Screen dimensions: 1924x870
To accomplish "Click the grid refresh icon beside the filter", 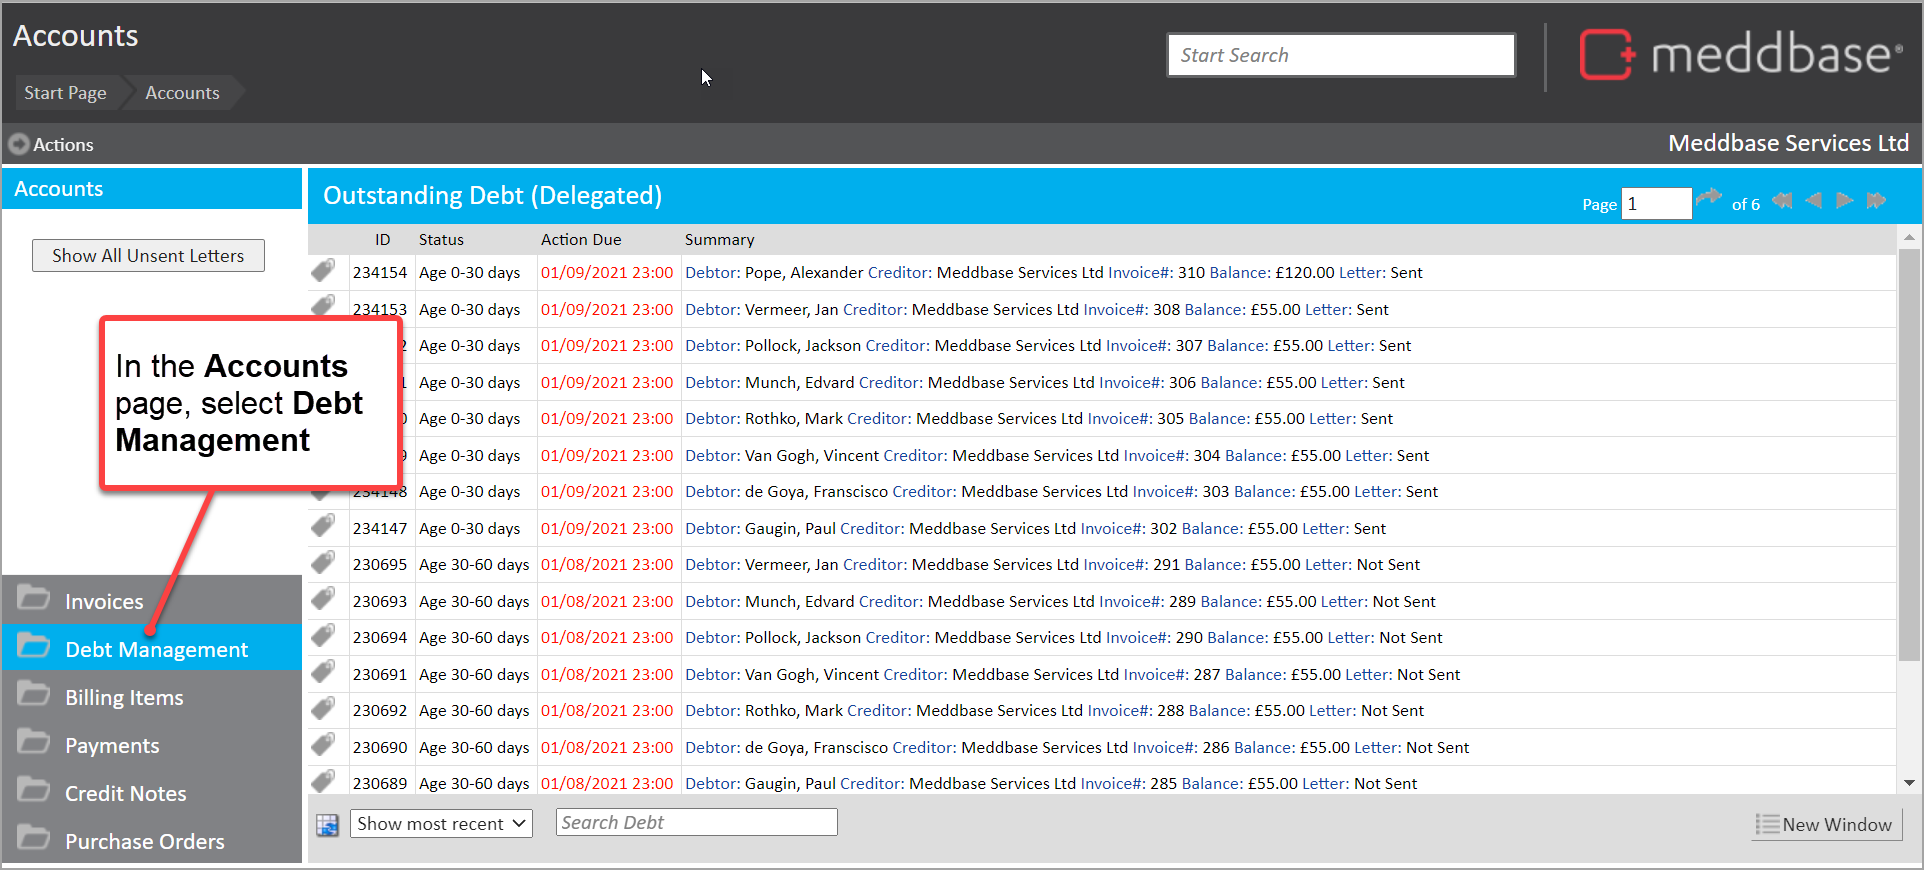I will [327, 824].
